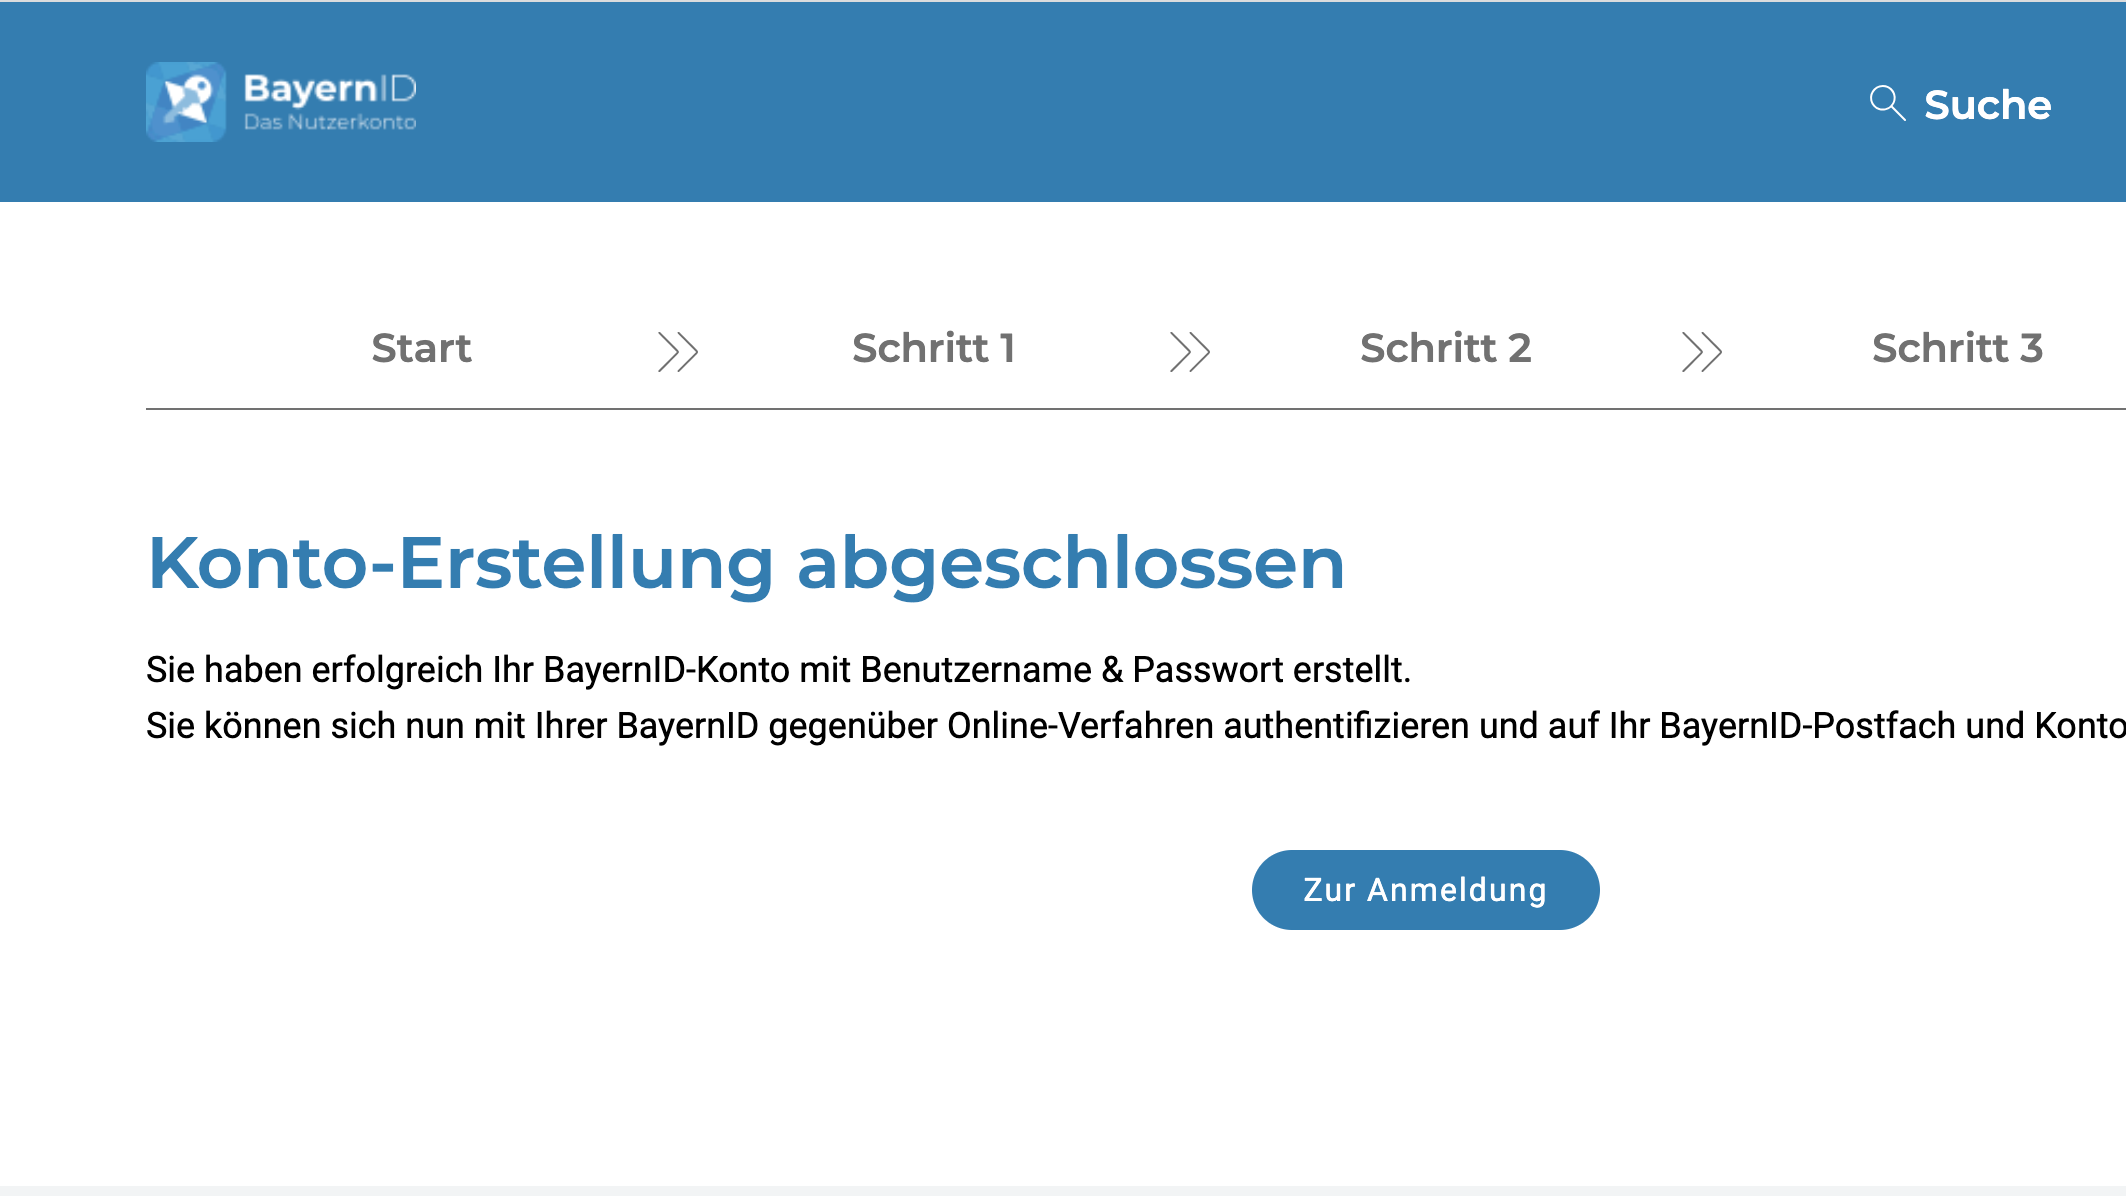Viewport: 2126px width, 1196px height.
Task: Select the Schritt 2 step
Action: click(x=1446, y=348)
